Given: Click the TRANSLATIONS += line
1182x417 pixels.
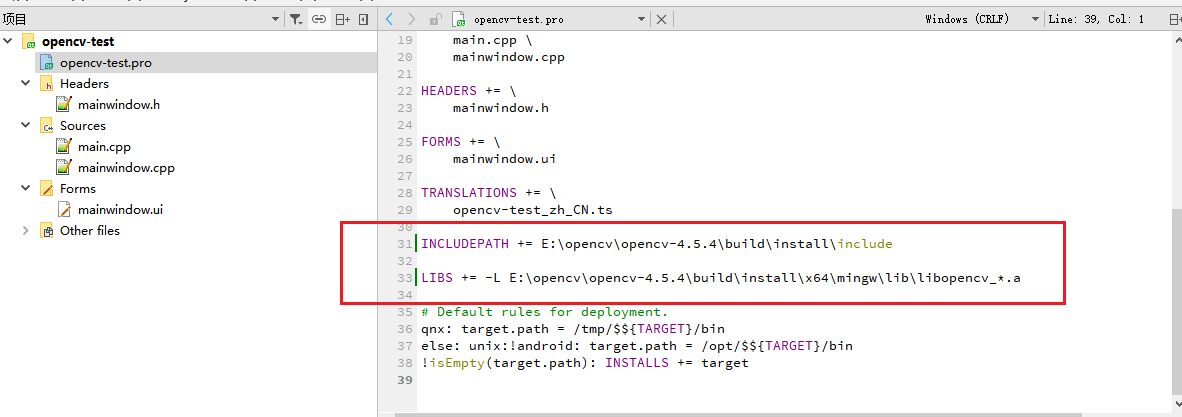Looking at the screenshot, I should tap(488, 192).
